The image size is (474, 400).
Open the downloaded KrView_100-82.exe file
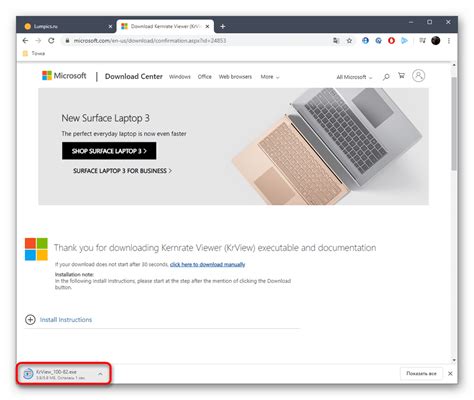(x=56, y=372)
